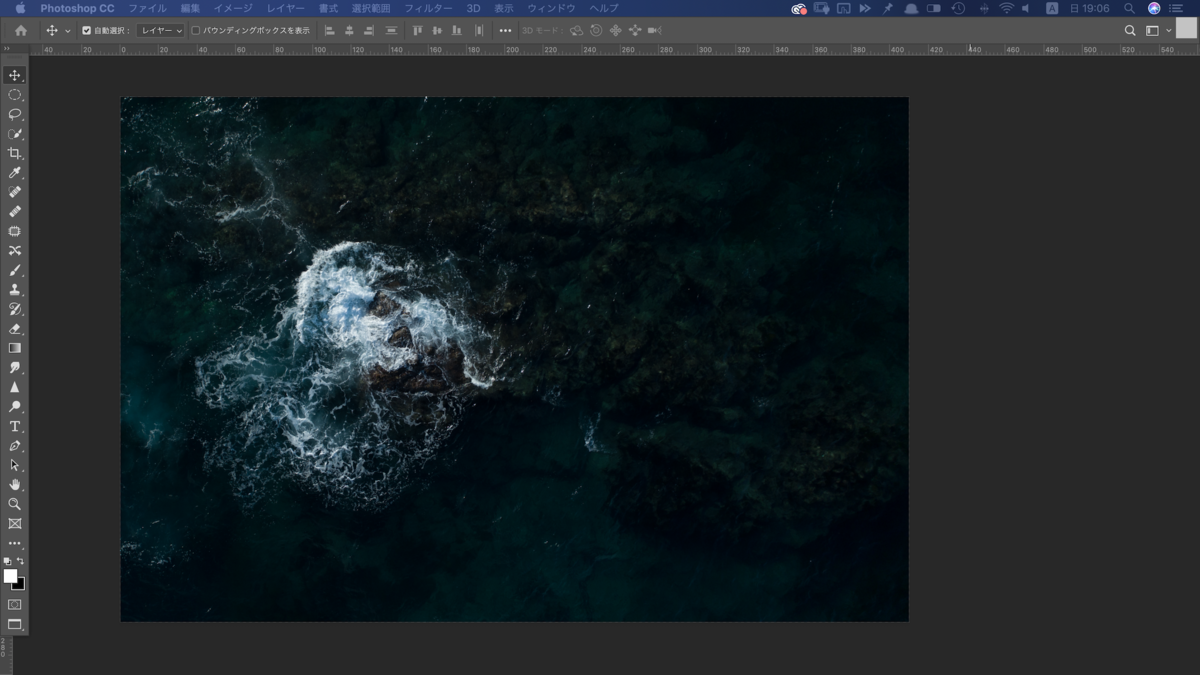This screenshot has width=1200, height=675.
Task: Select the Gradient tool
Action: point(15,348)
